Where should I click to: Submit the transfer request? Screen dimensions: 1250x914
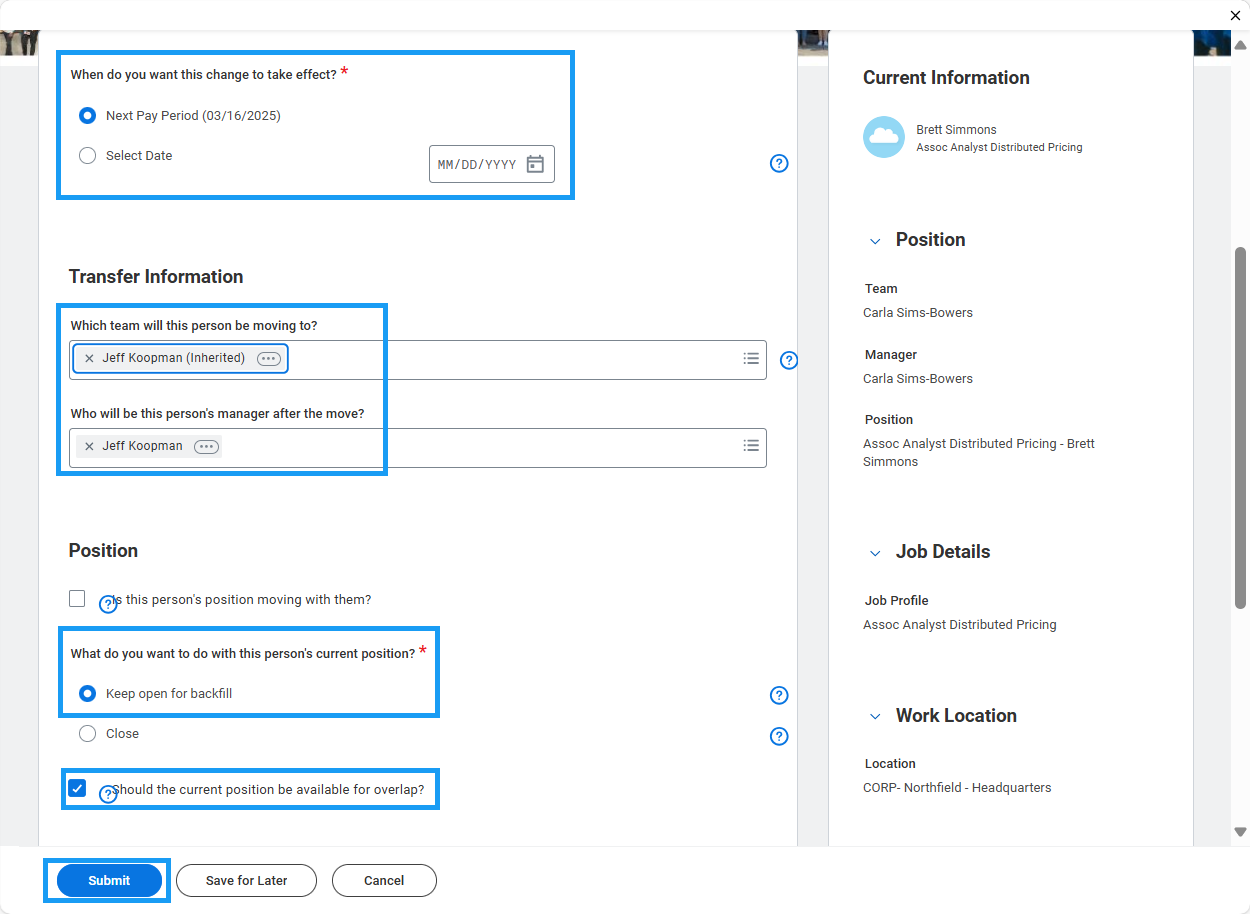pyautogui.click(x=109, y=881)
